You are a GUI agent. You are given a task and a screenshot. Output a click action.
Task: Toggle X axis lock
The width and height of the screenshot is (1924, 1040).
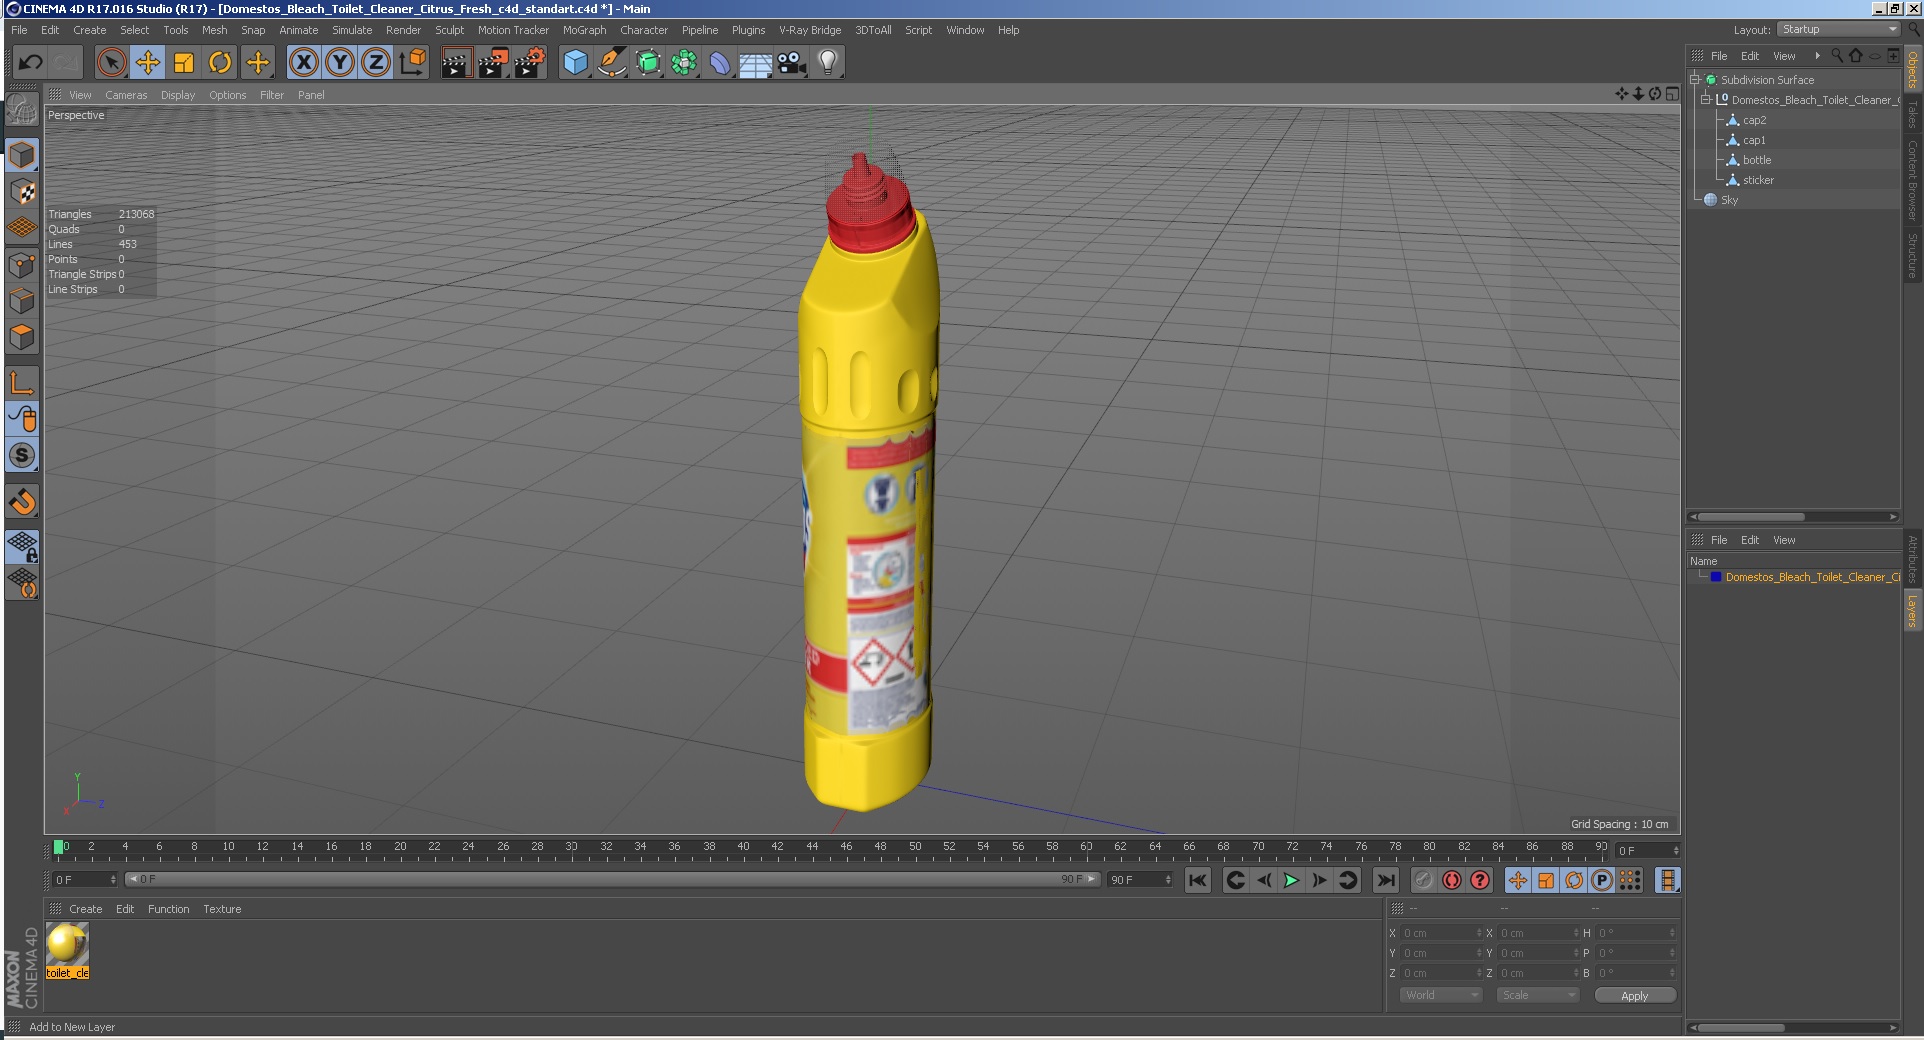(x=304, y=63)
